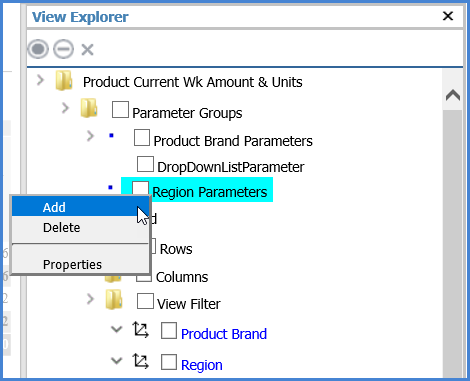Select the blue Region link
The height and width of the screenshot is (381, 470).
(202, 365)
